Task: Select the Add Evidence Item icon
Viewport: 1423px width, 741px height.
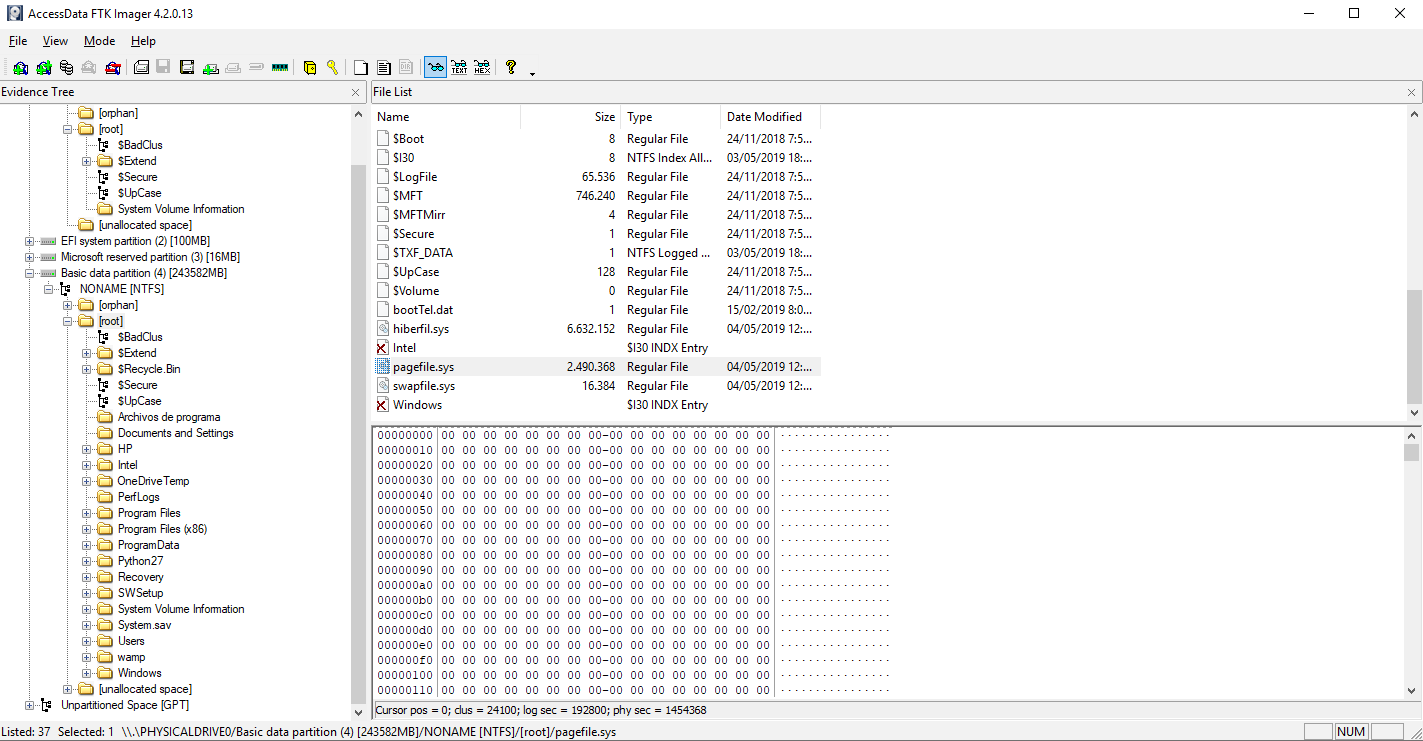Action: tap(20, 67)
